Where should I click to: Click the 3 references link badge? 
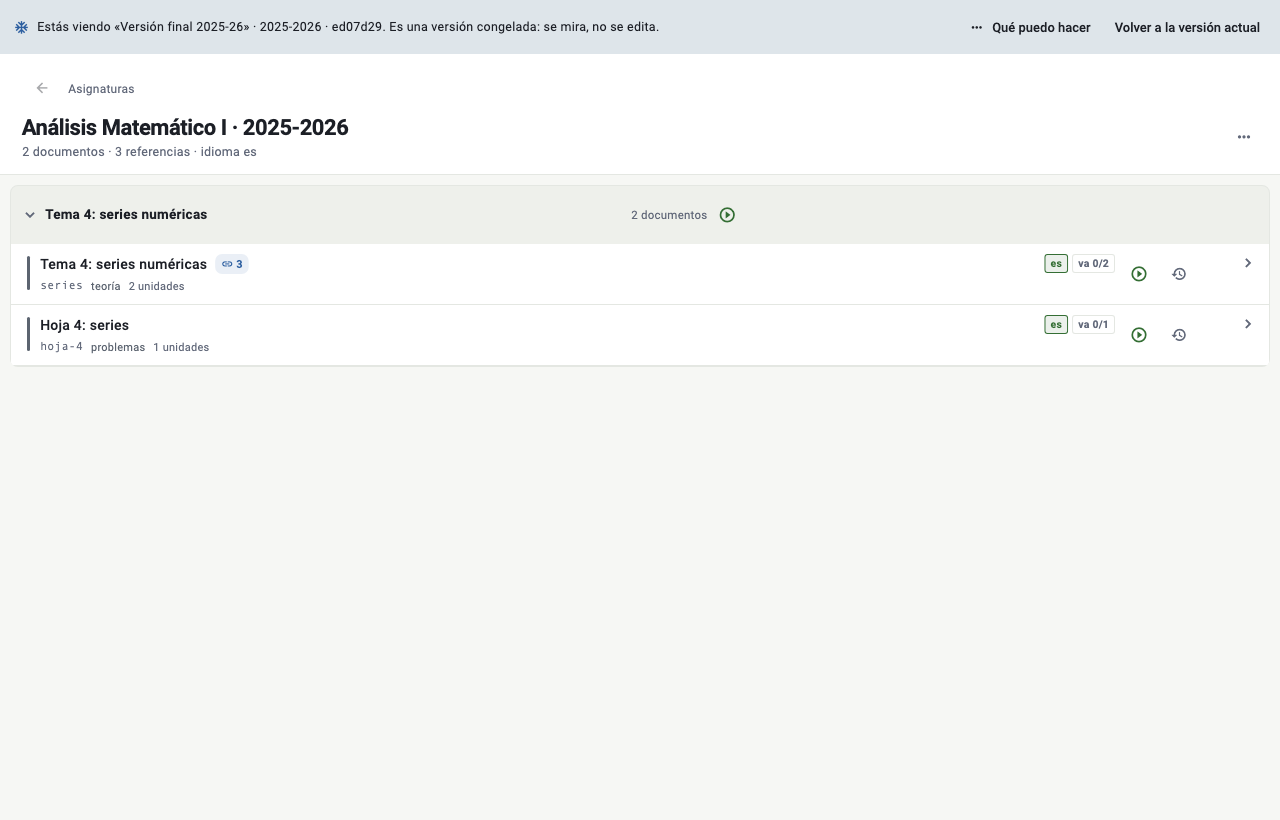point(232,264)
